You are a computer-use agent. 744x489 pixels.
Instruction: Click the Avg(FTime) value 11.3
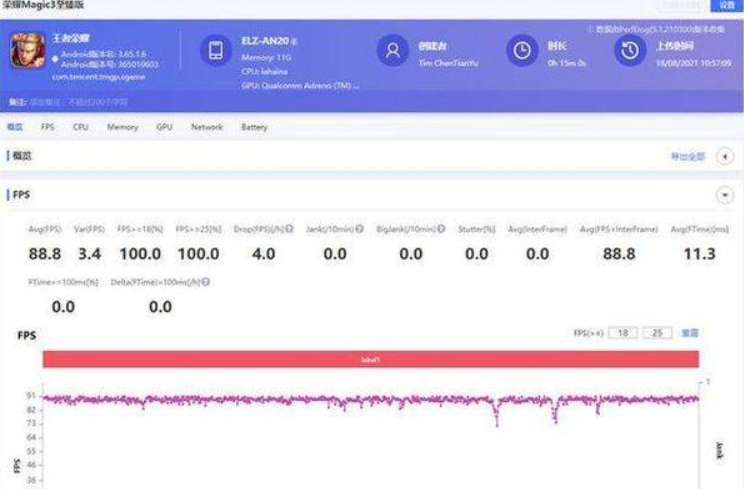pos(699,254)
